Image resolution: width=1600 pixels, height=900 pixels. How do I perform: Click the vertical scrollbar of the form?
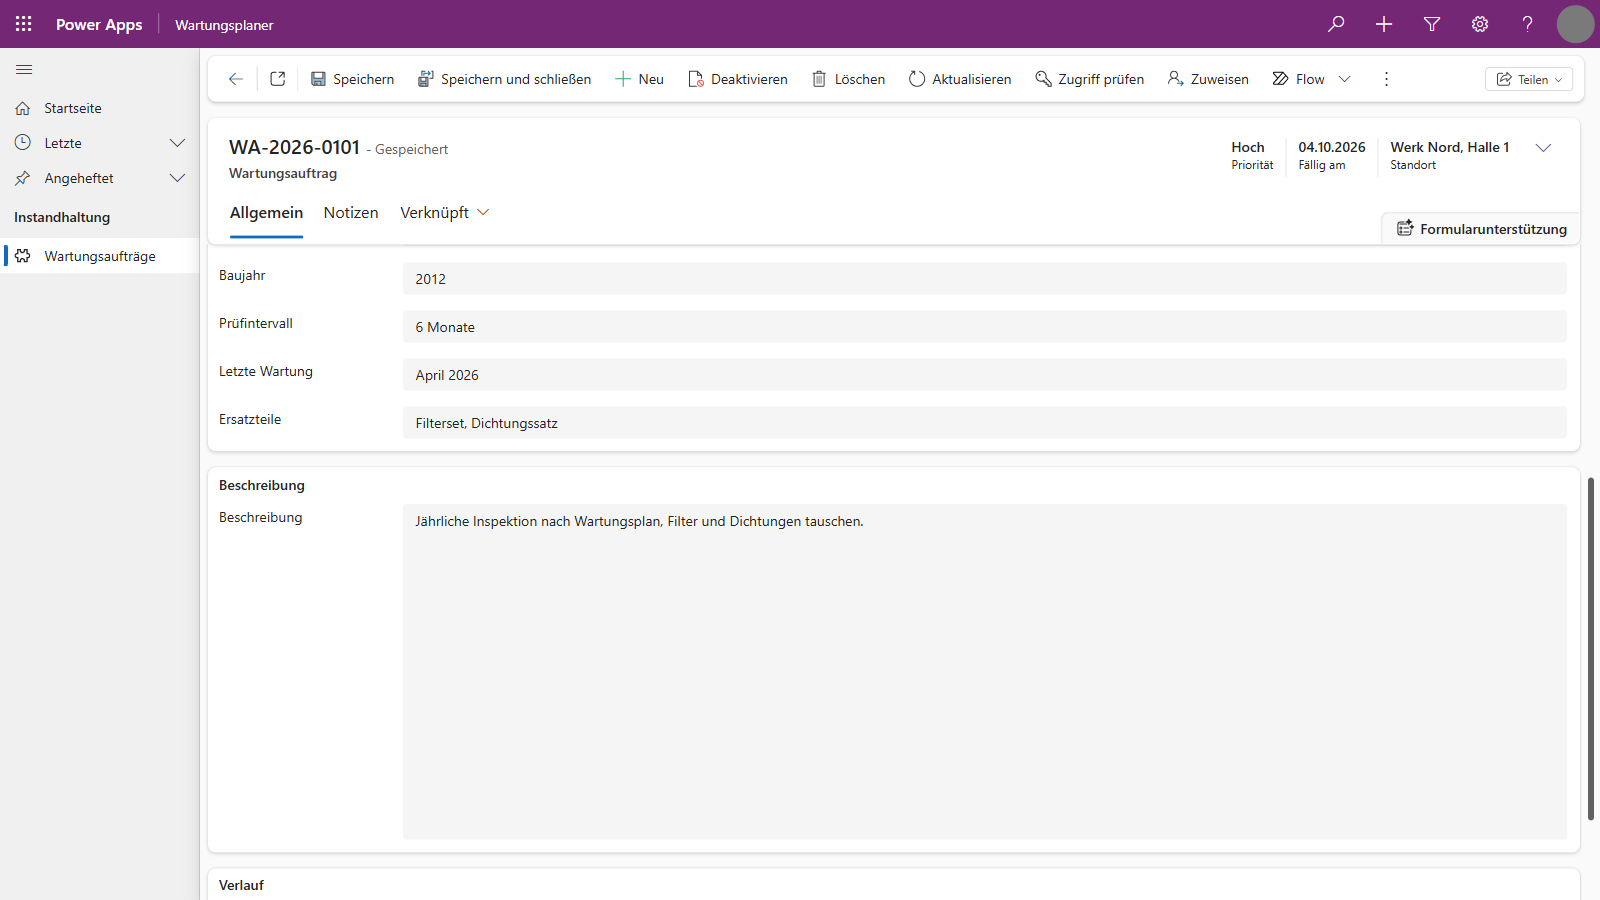pyautogui.click(x=1591, y=649)
